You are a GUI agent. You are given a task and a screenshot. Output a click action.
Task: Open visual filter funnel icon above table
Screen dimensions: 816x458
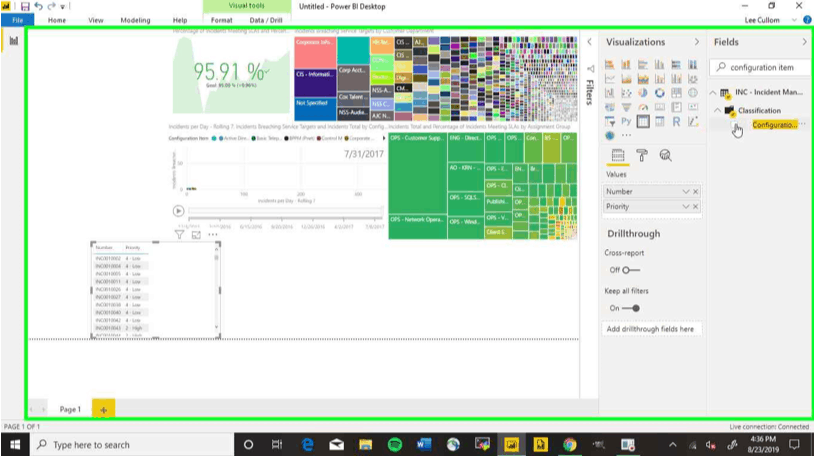179,235
